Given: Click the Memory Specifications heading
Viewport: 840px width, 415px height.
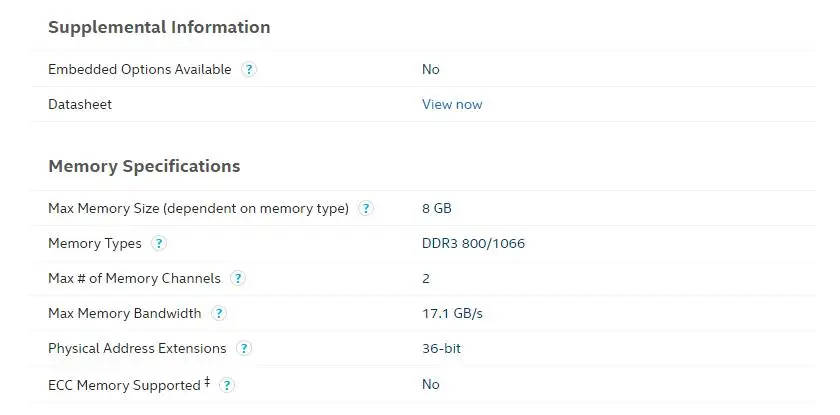Looking at the screenshot, I should click(x=144, y=166).
